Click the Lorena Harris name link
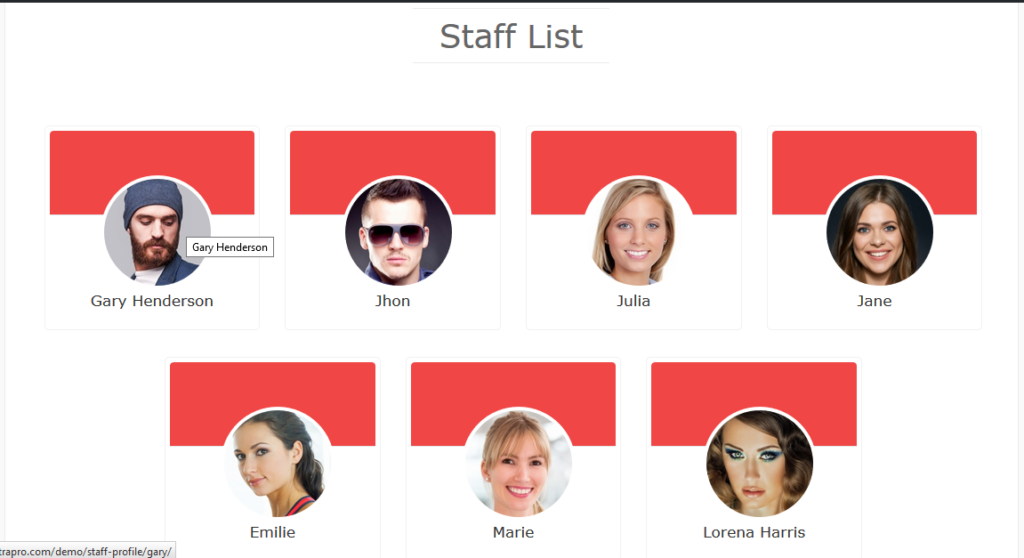 tap(754, 533)
